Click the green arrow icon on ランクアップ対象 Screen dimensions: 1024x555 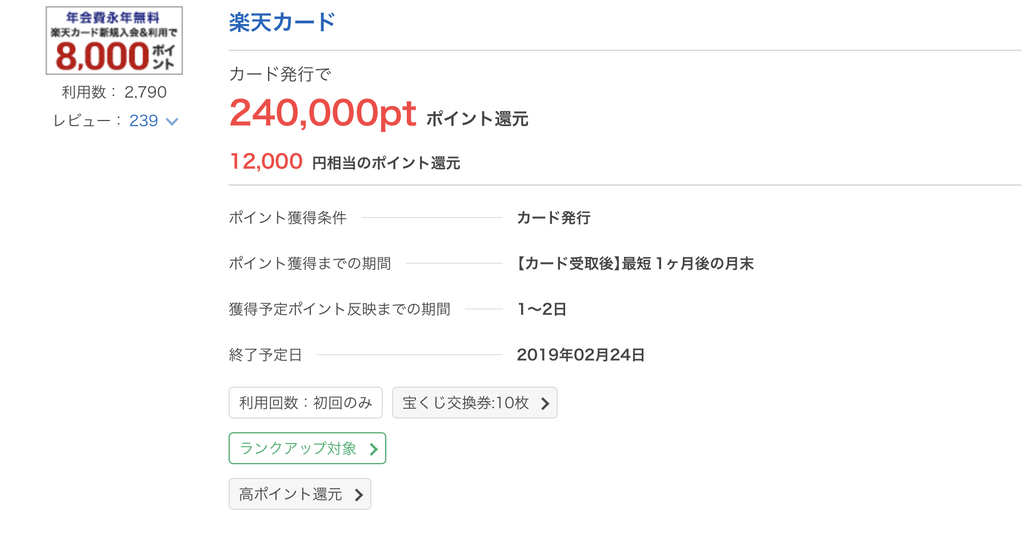pos(374,449)
